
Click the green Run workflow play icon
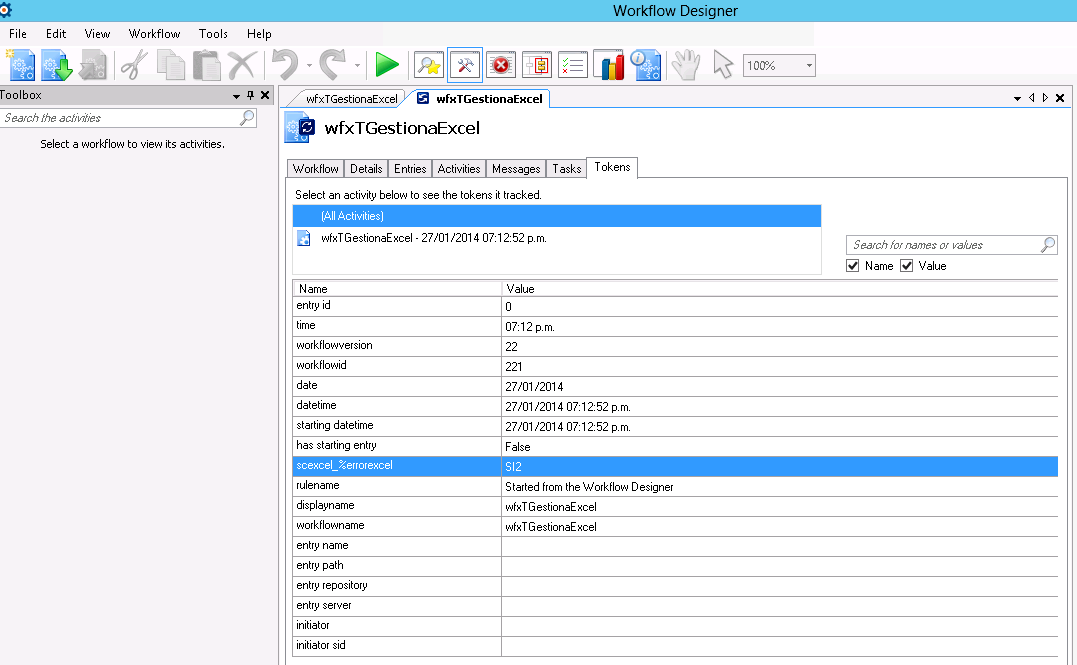(386, 66)
